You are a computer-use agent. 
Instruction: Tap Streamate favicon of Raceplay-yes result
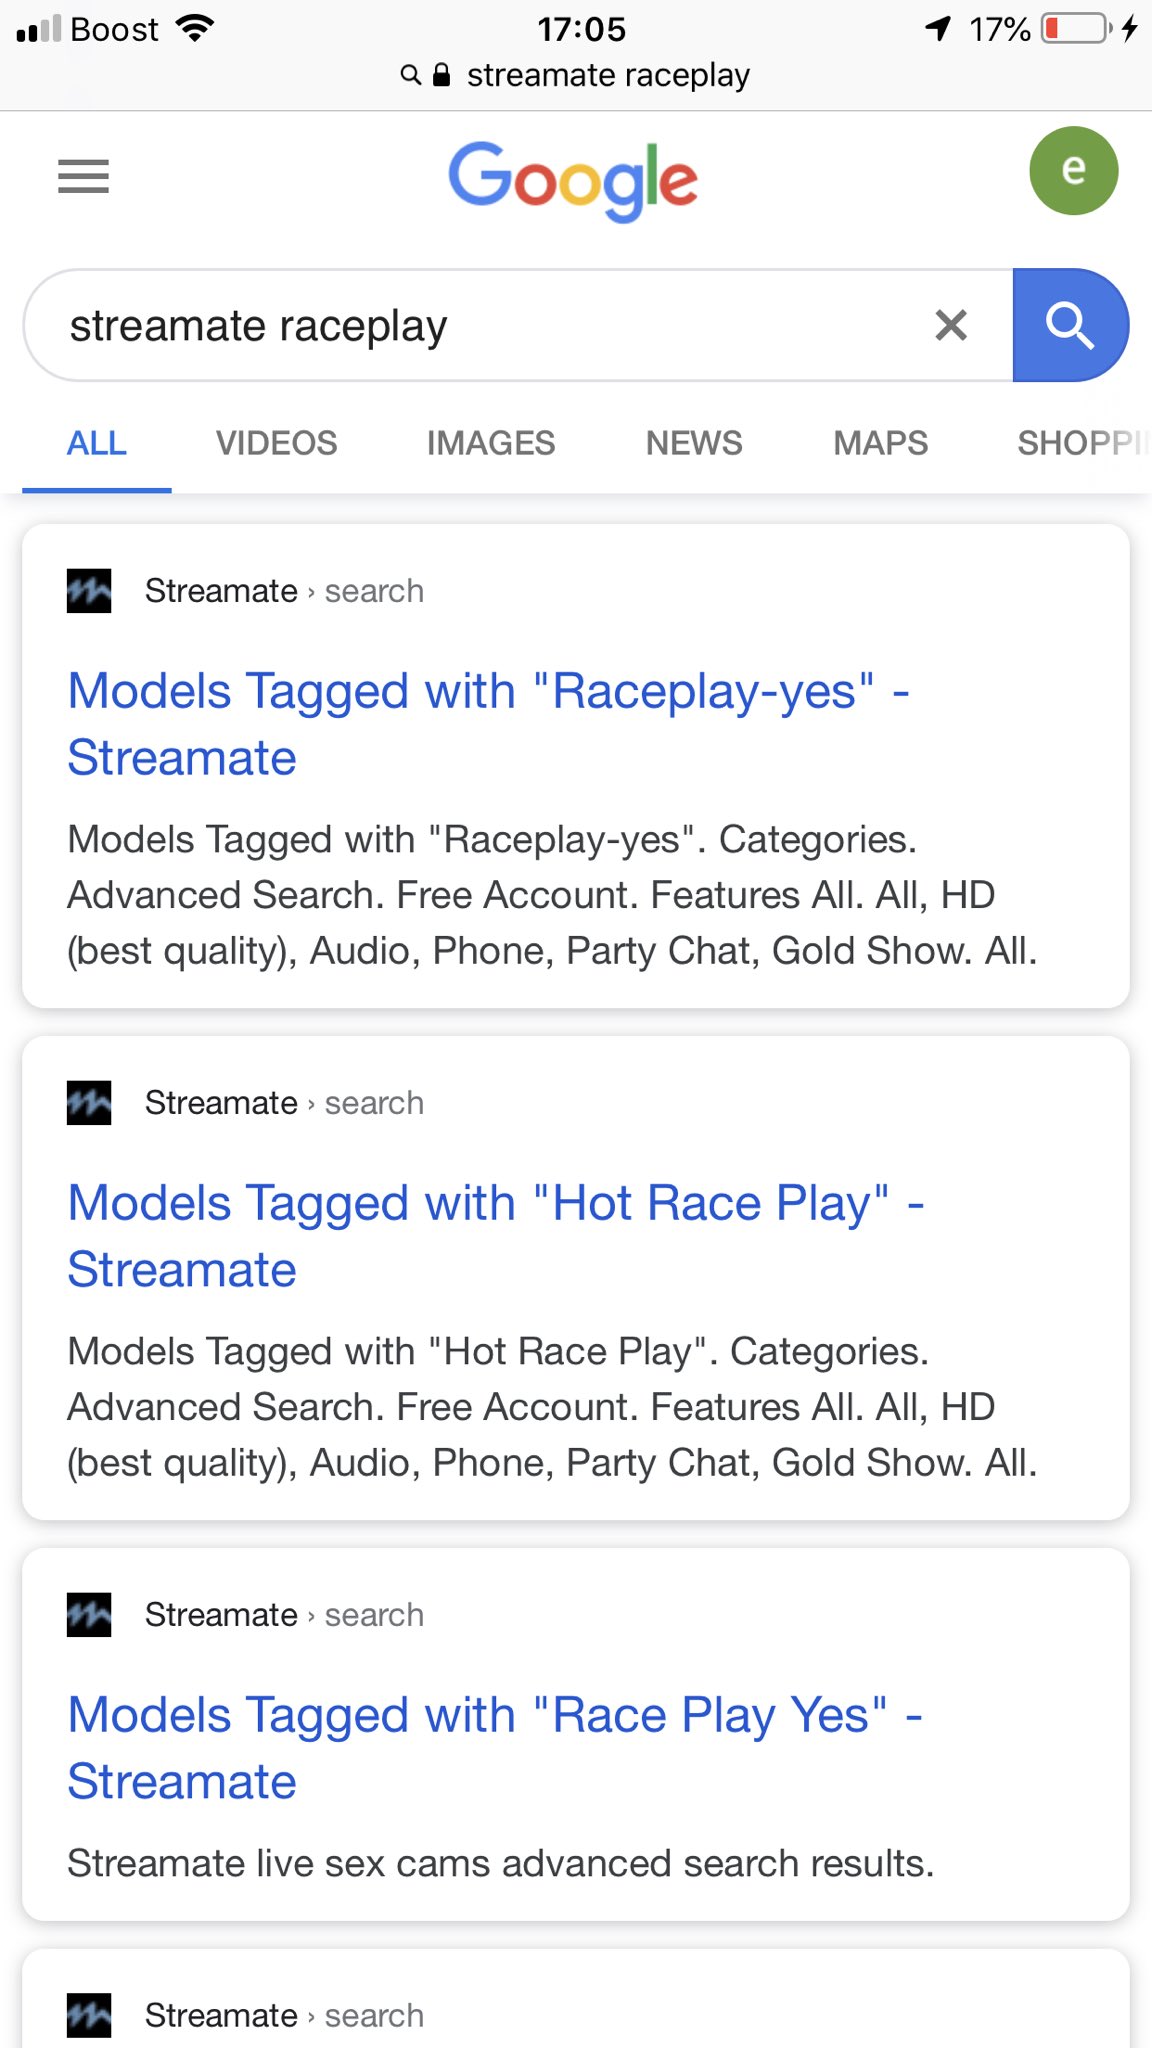89,591
